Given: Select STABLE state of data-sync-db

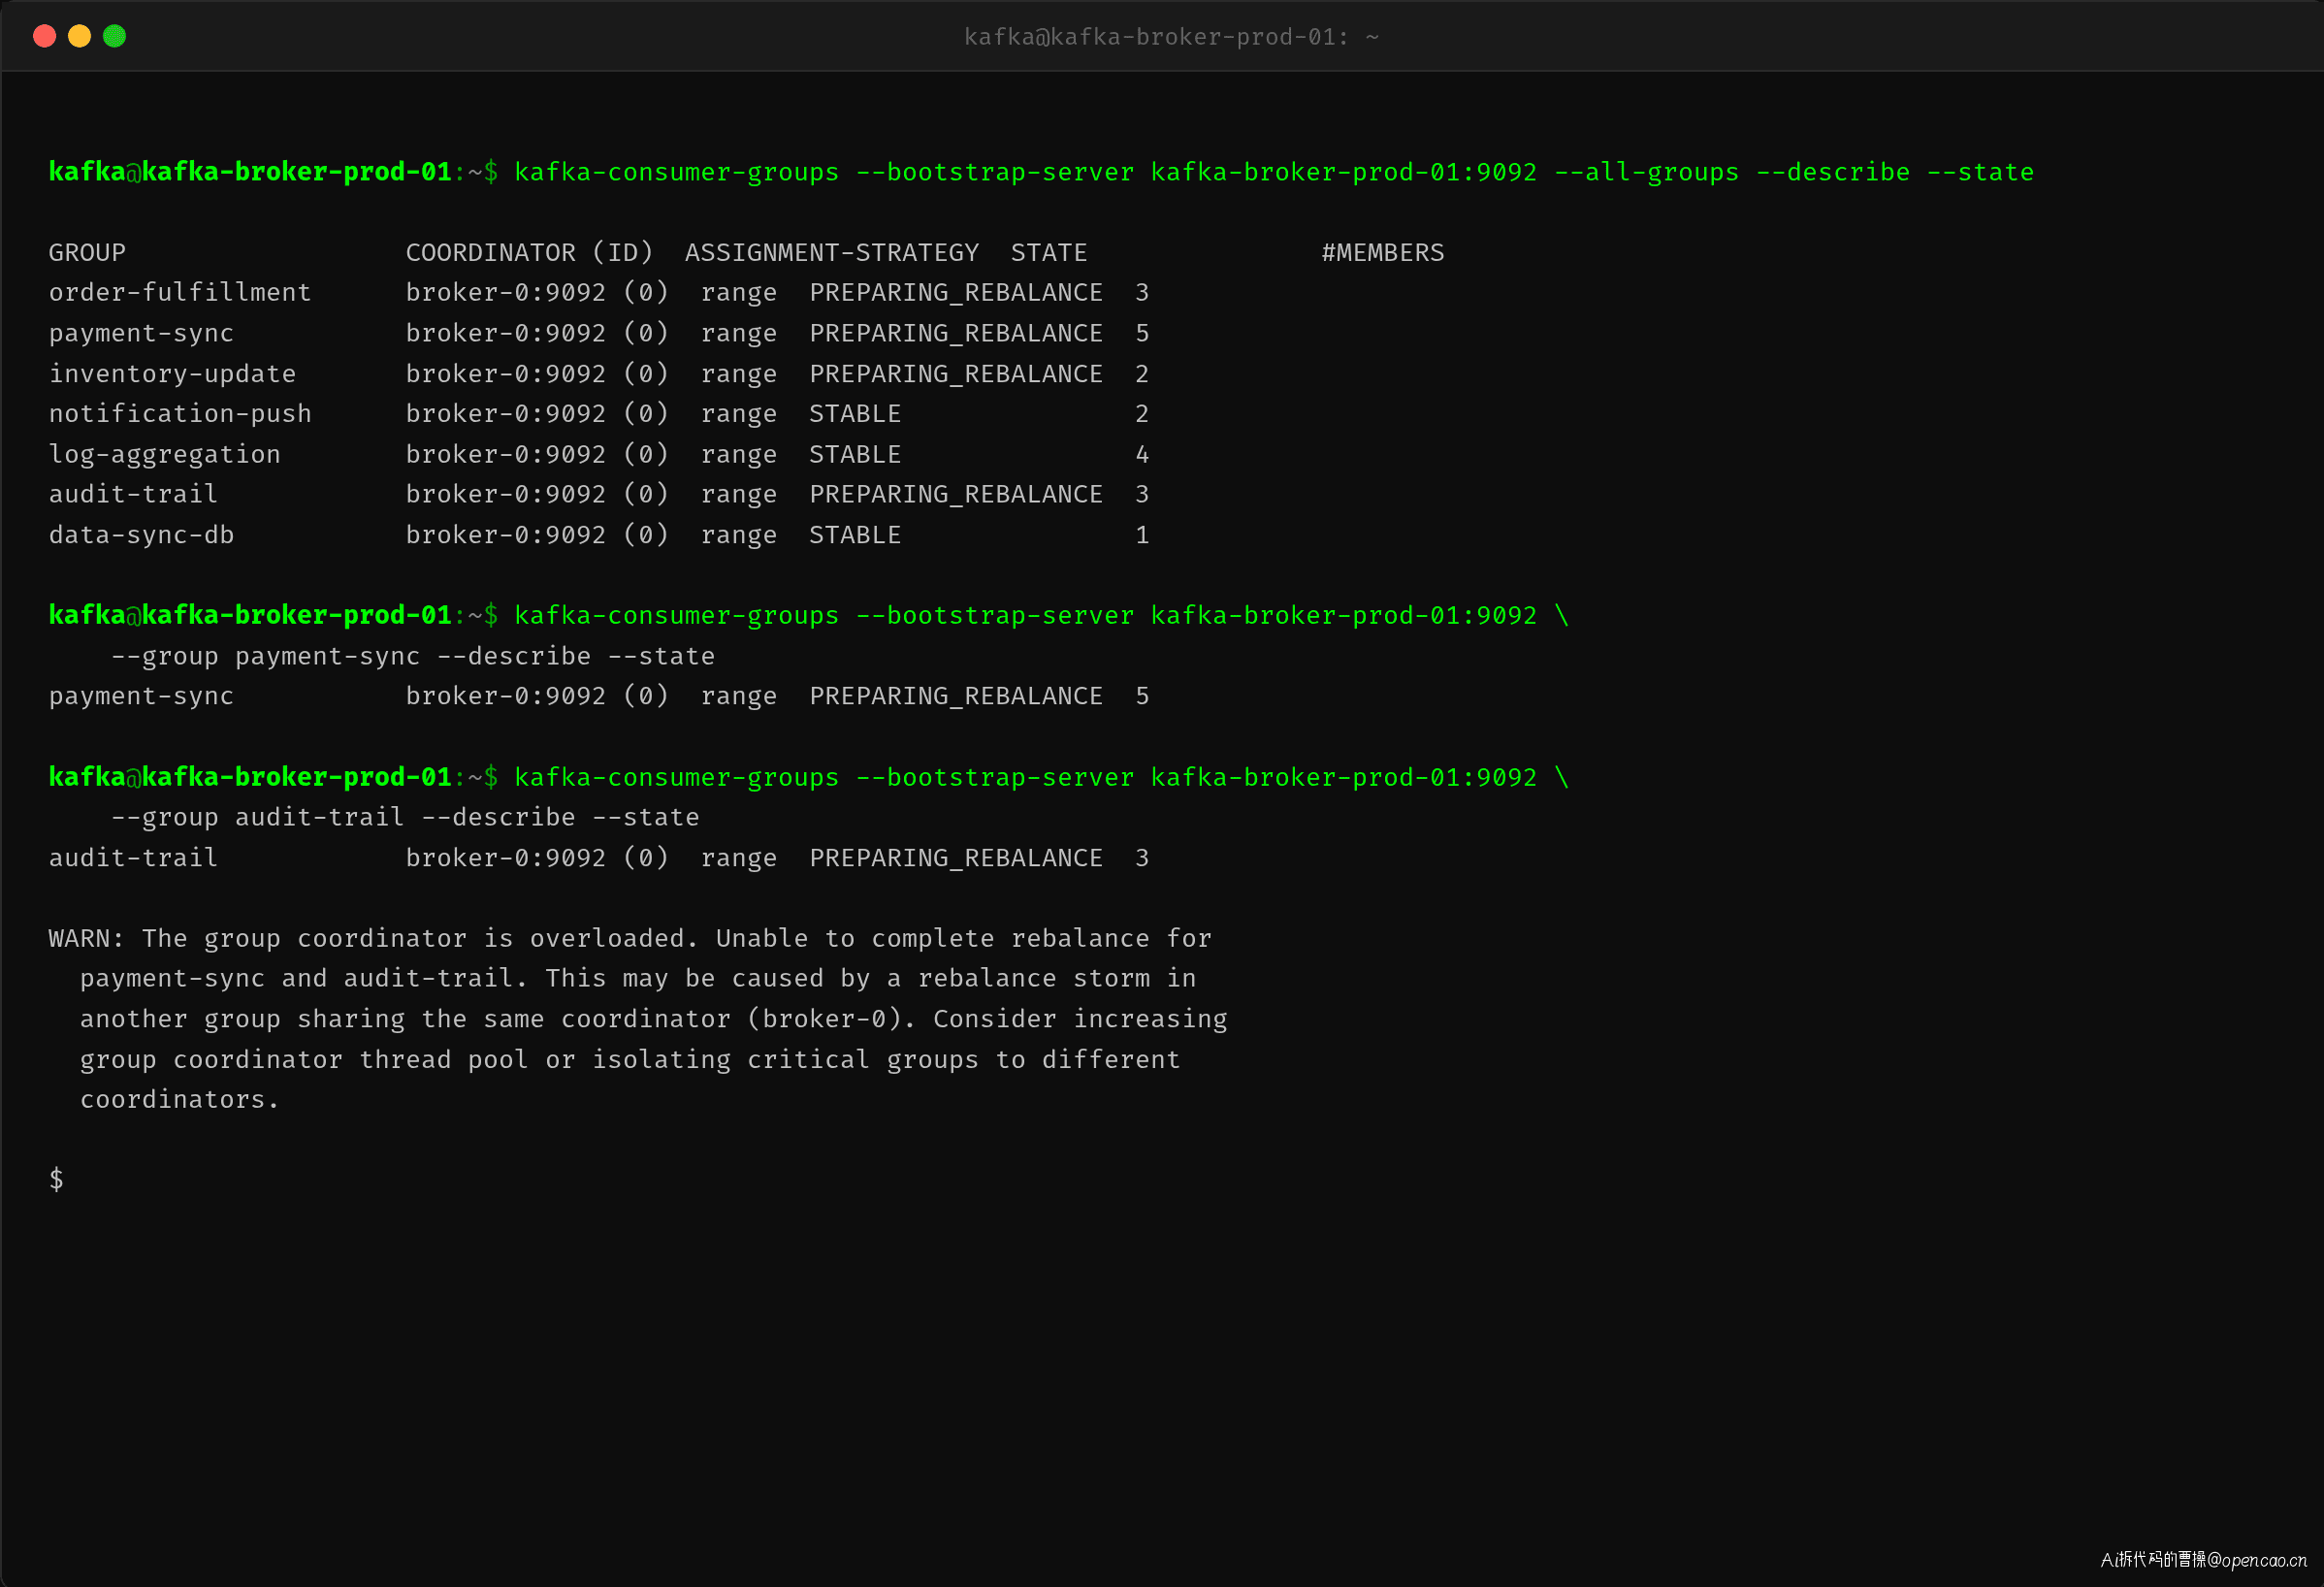Looking at the screenshot, I should tap(855, 535).
